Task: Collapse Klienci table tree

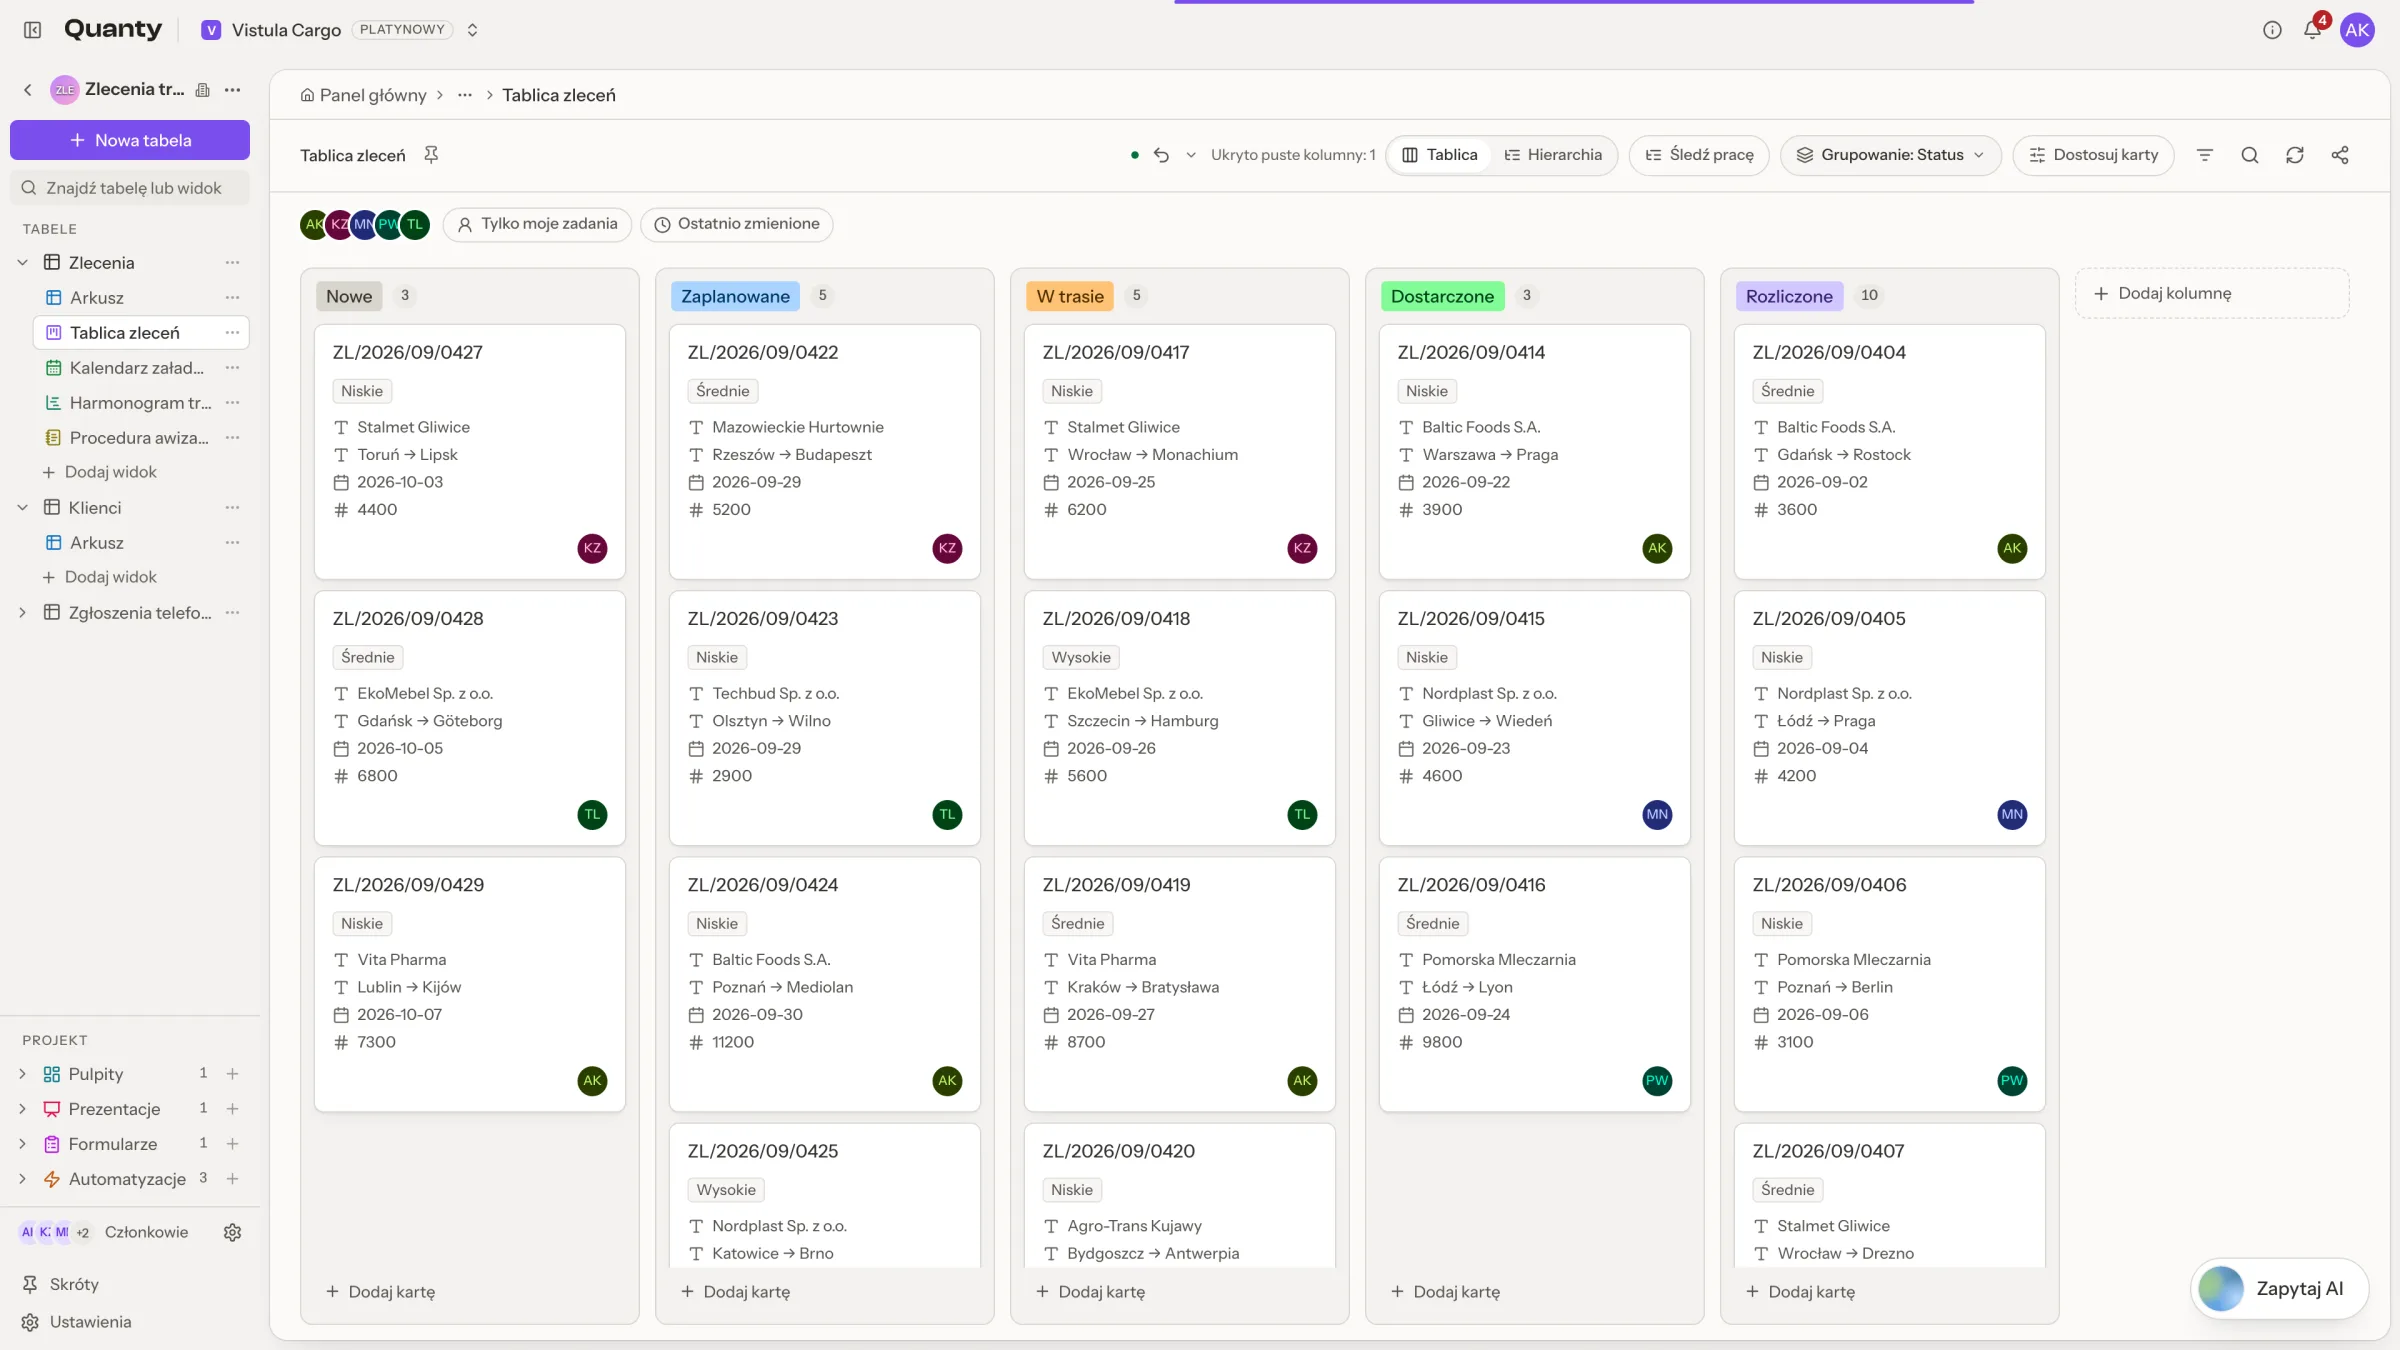Action: click(22, 508)
